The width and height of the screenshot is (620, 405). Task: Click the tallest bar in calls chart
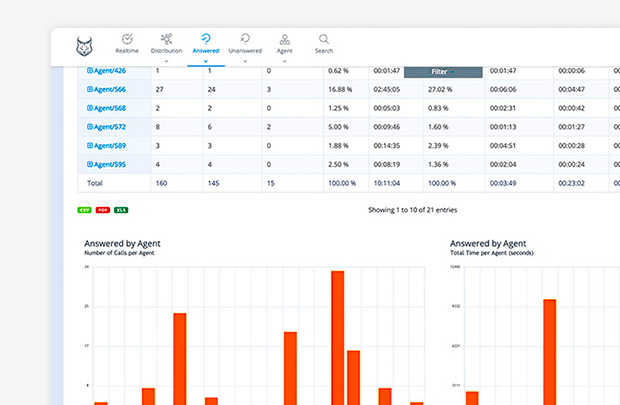tap(338, 338)
